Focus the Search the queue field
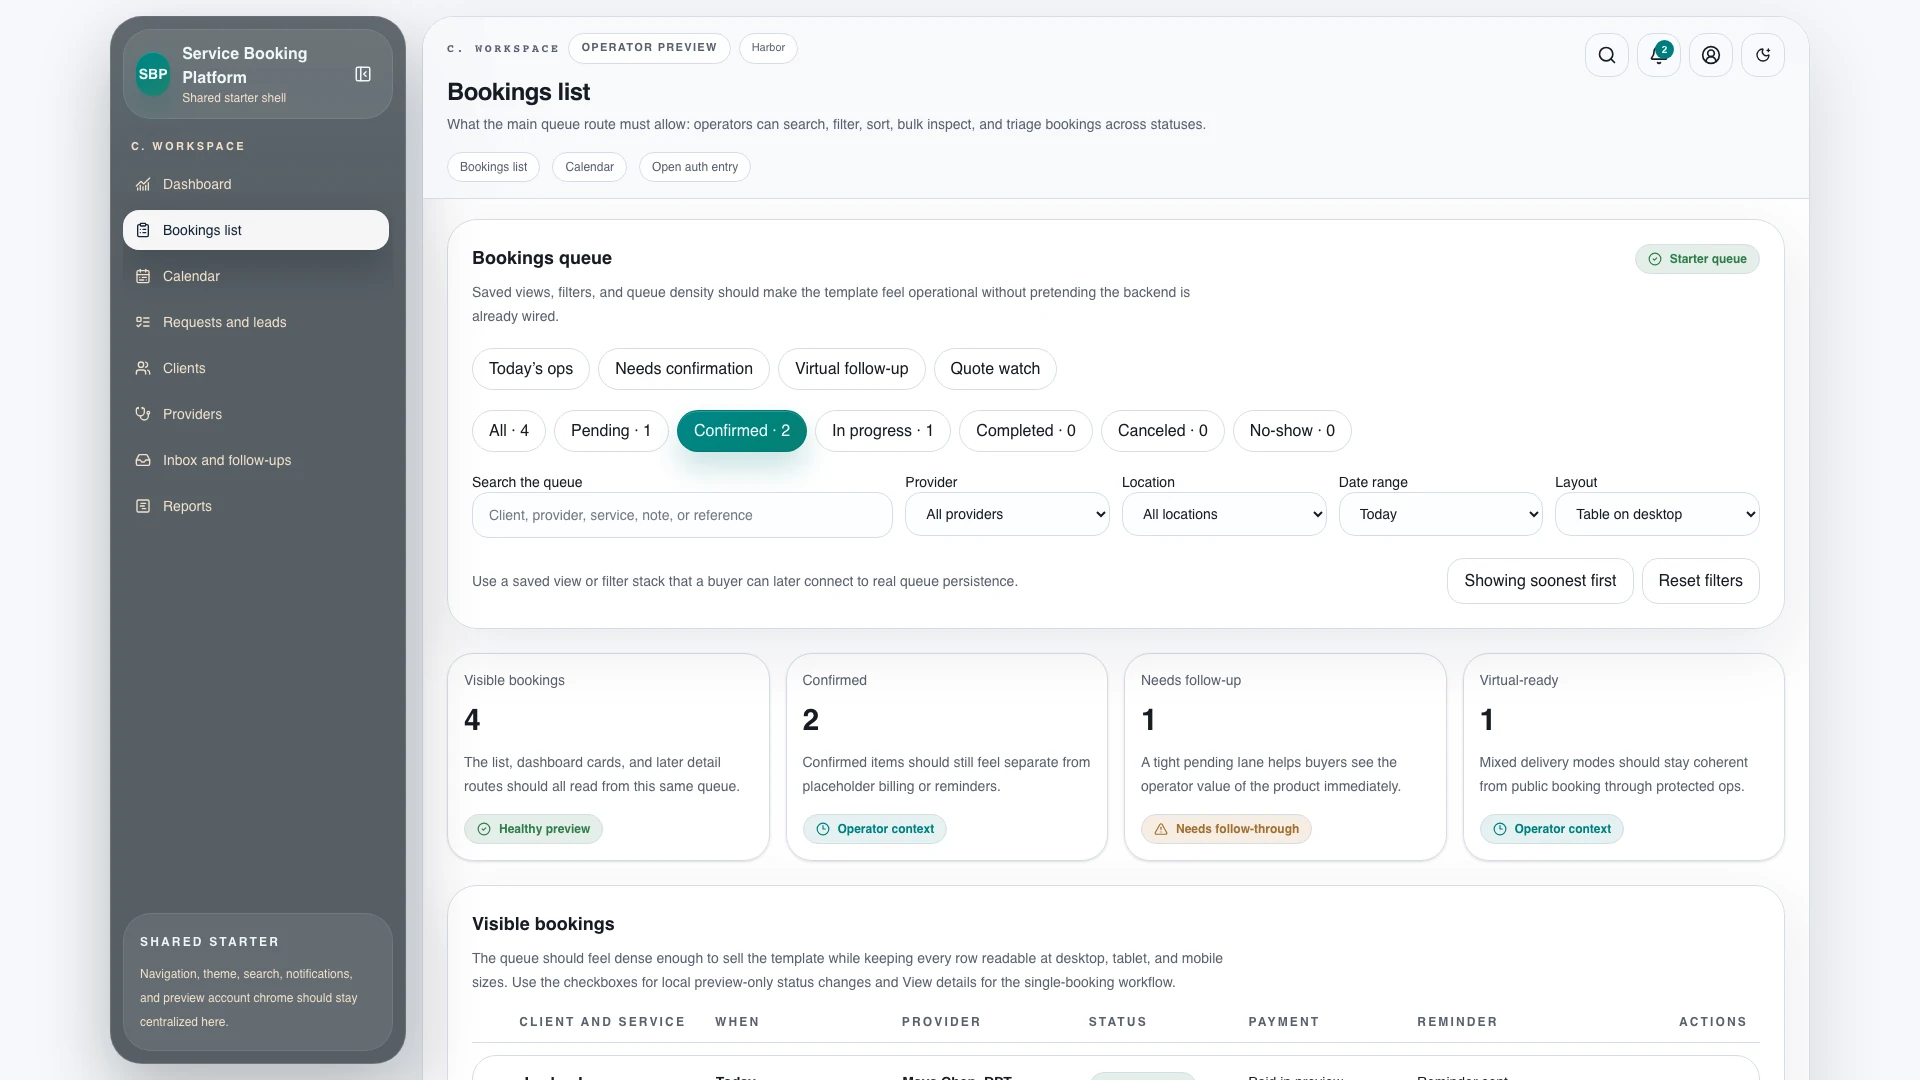The width and height of the screenshot is (1920, 1080). [682, 515]
